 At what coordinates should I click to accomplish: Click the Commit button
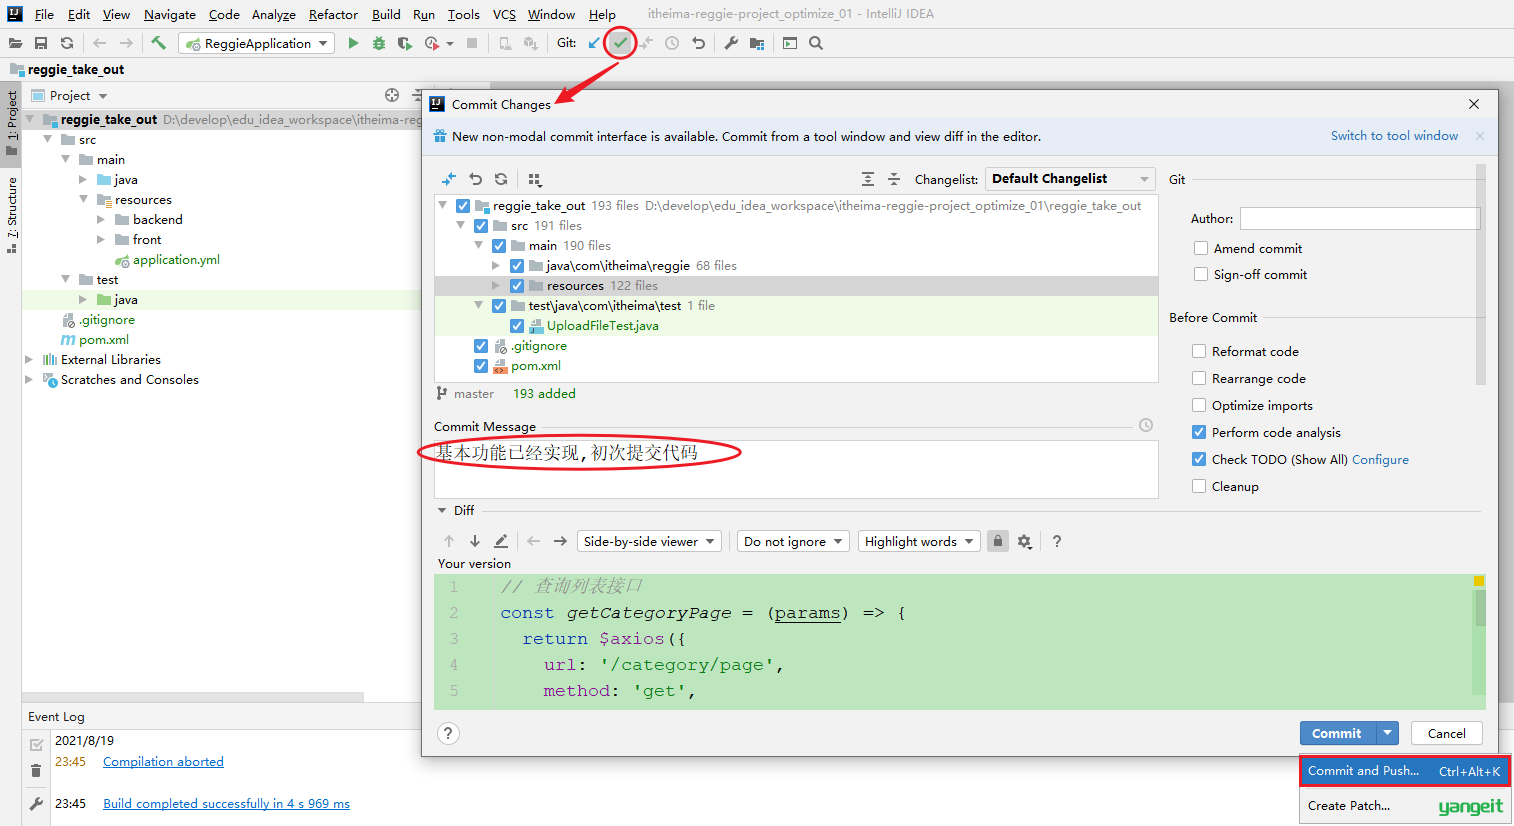point(1338,733)
